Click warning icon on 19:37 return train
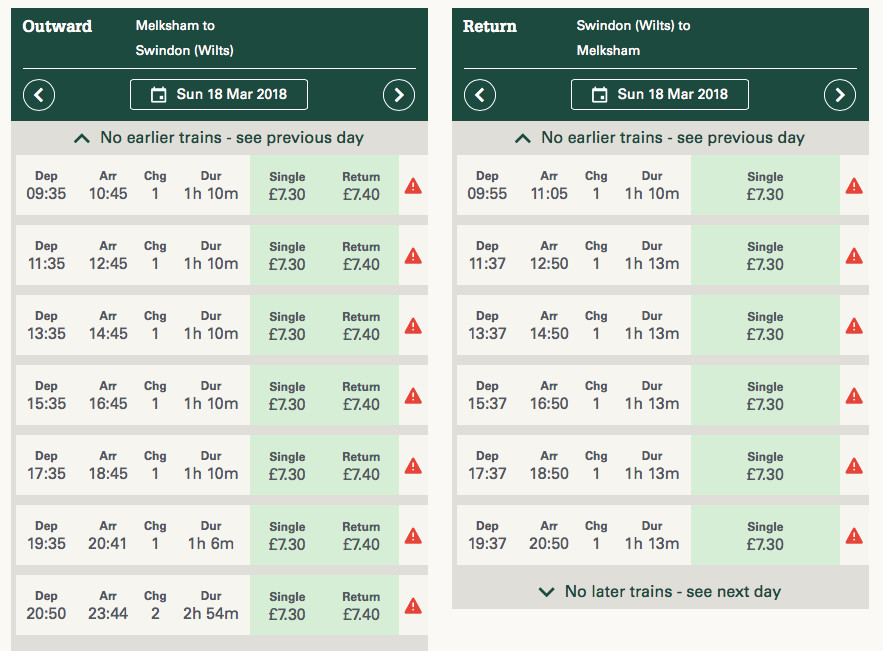Screen dimensions: 883x651 coord(854,535)
